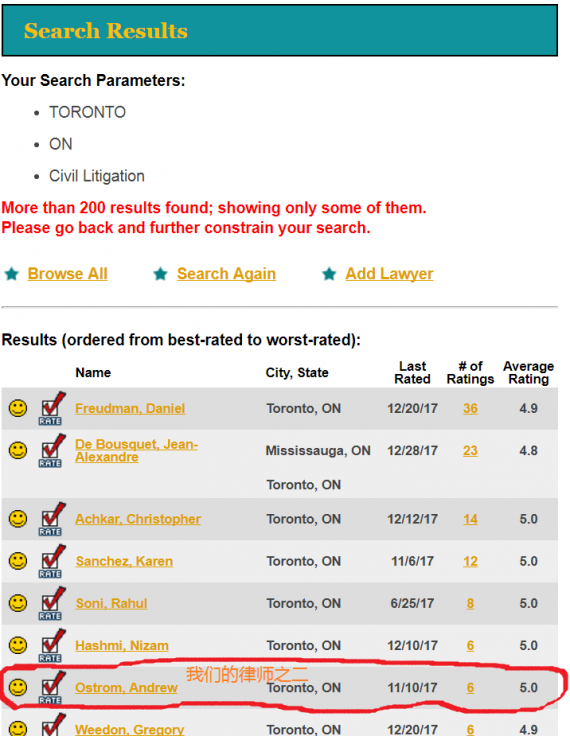View the 36 ratings for Freudman
This screenshot has height=736, width=570.
[470, 408]
